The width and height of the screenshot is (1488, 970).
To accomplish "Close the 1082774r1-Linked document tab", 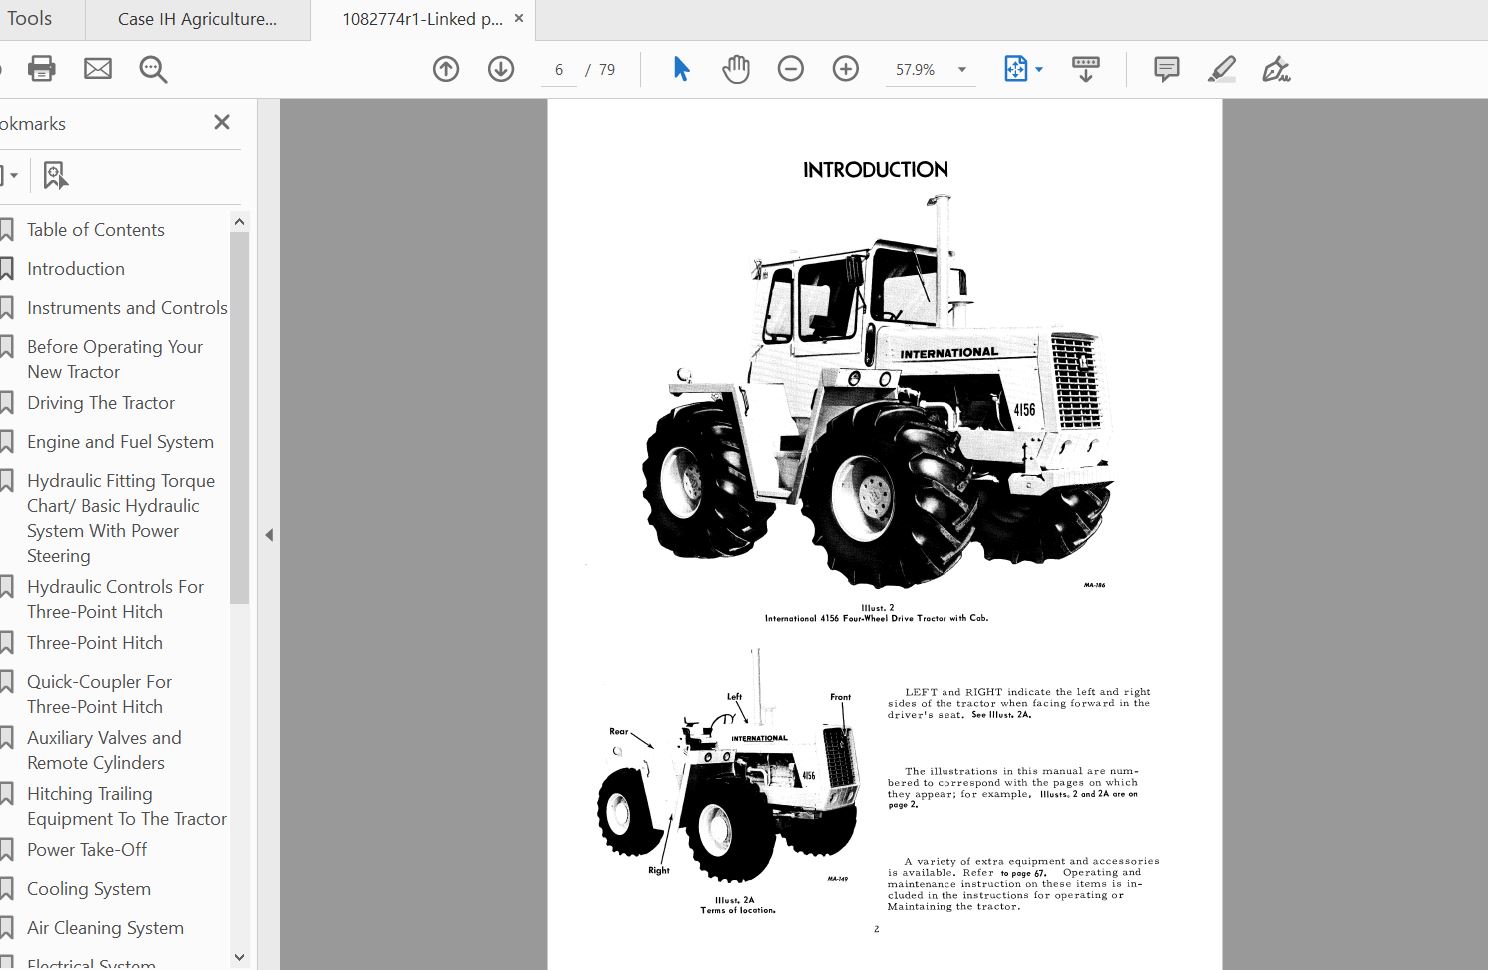I will click(x=519, y=18).
